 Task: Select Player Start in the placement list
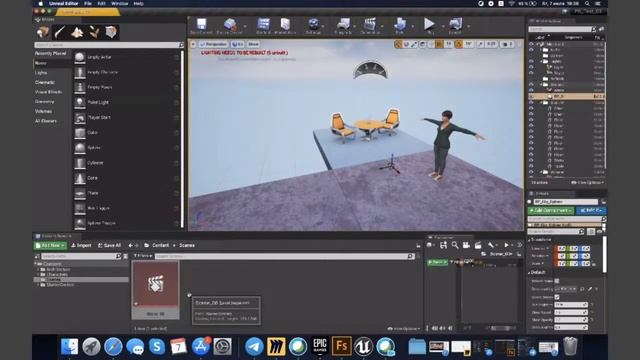click(127, 118)
